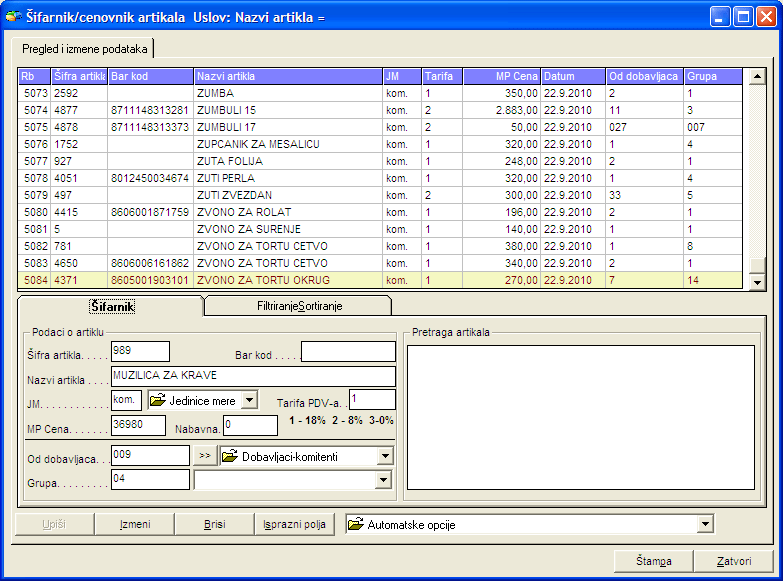Select the Šifarnik tab
This screenshot has height=581, width=783.
[x=111, y=306]
